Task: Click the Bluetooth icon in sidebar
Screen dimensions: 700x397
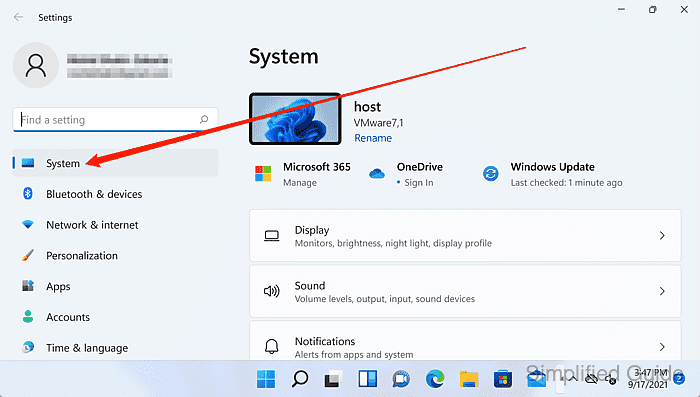Action: point(28,193)
